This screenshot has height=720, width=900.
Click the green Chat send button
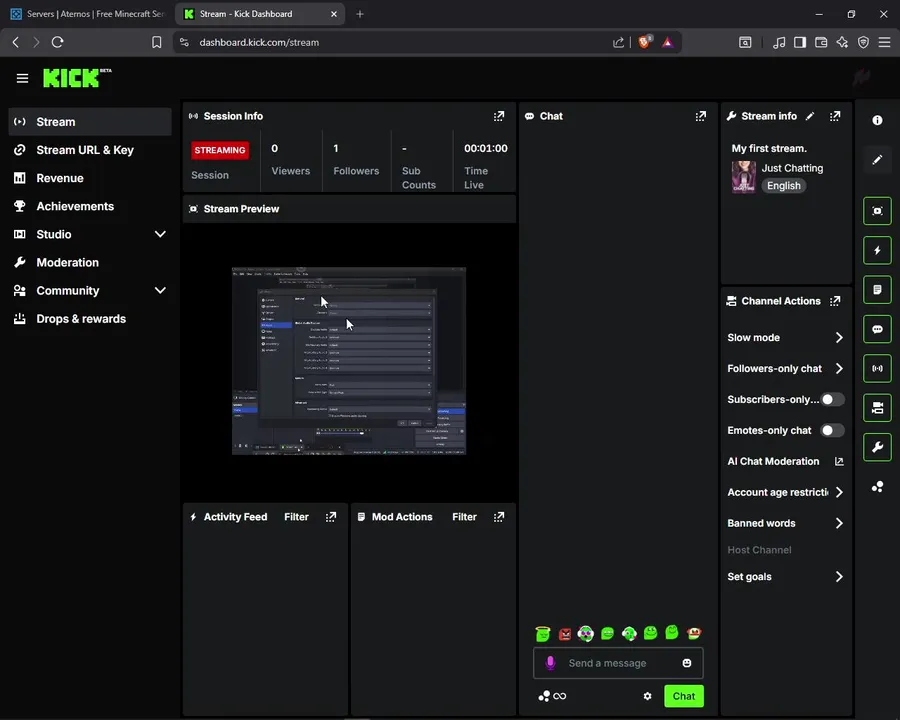point(684,696)
